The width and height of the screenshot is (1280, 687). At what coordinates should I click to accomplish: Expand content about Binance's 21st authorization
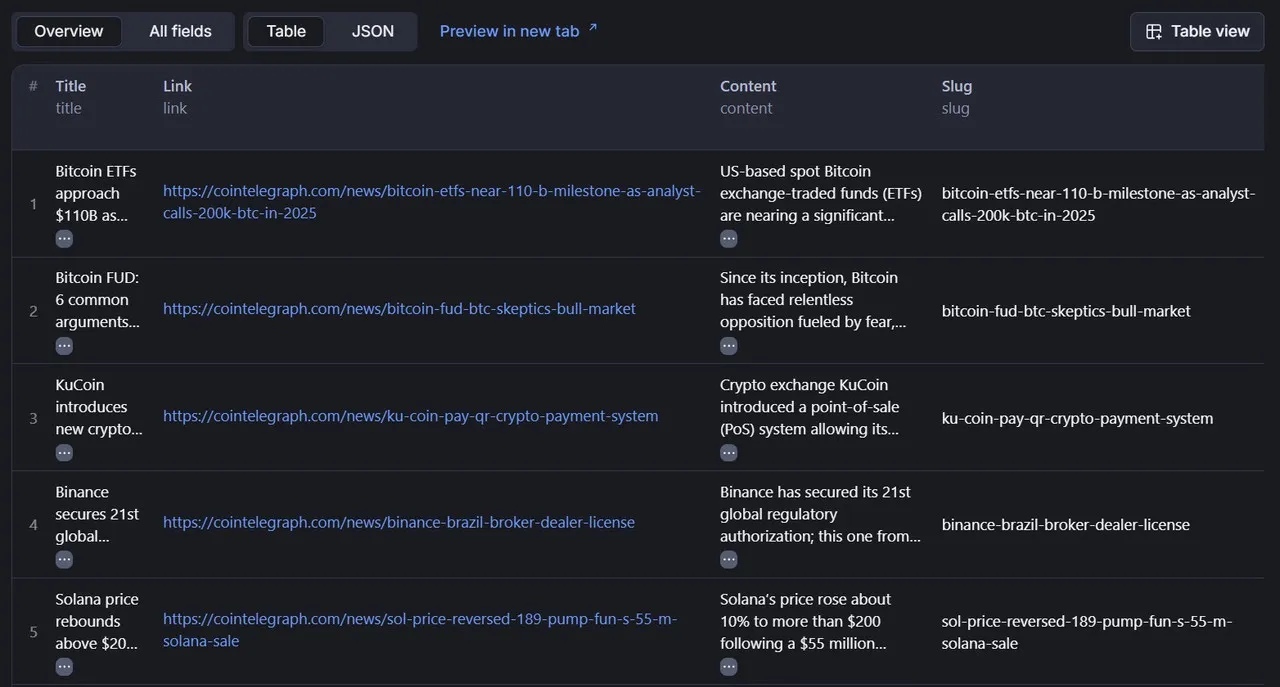(729, 560)
